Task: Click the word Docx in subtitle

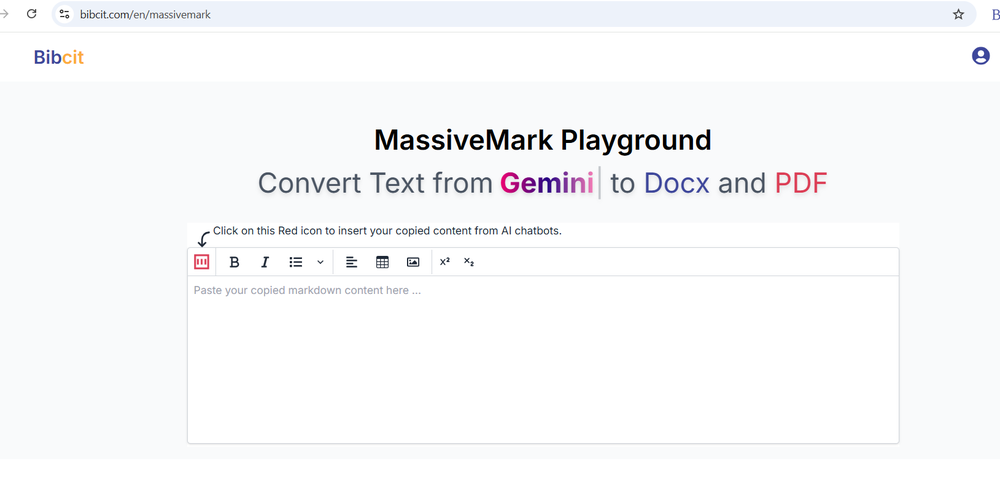Action: click(x=676, y=184)
